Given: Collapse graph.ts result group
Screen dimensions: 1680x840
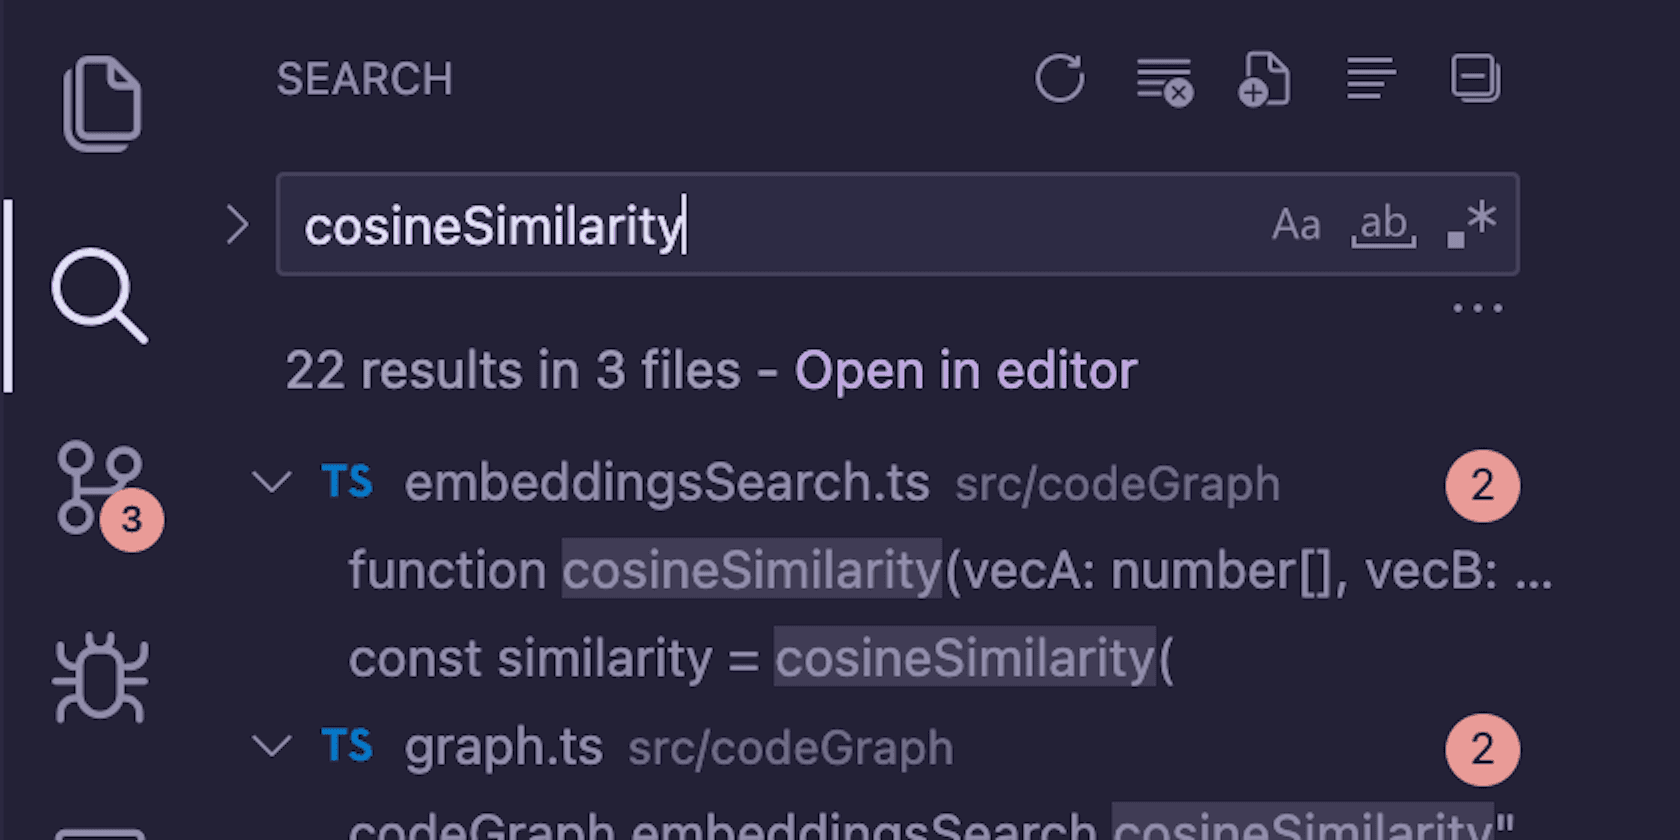Looking at the screenshot, I should [x=271, y=747].
